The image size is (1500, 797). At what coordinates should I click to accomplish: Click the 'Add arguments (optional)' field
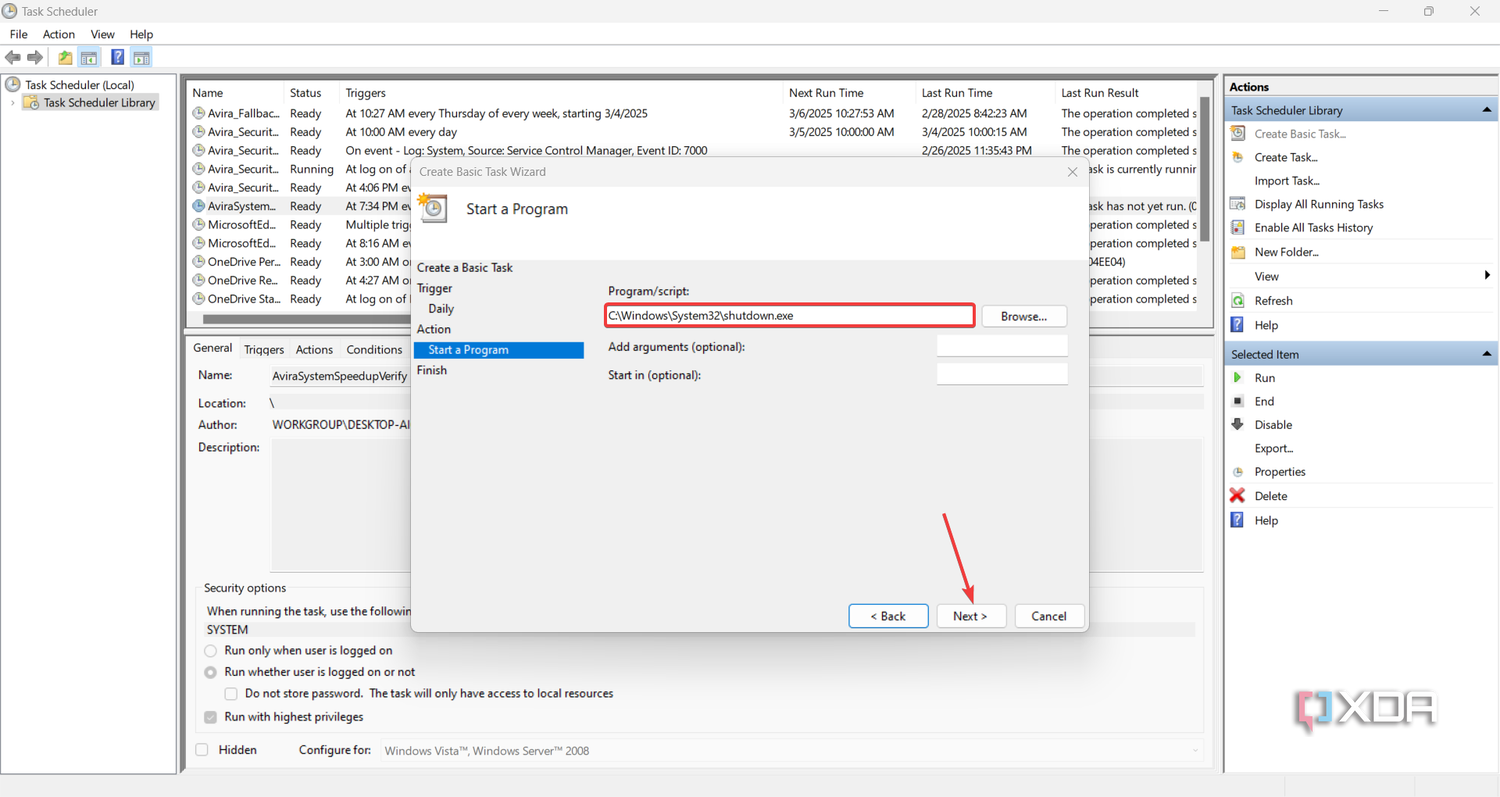pyautogui.click(x=1002, y=346)
